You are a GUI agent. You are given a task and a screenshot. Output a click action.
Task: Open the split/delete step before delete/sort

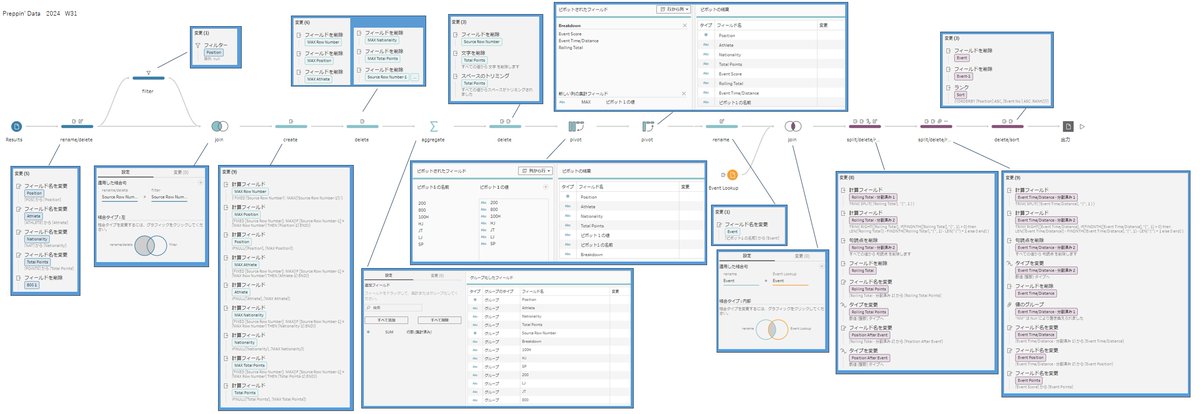click(936, 126)
